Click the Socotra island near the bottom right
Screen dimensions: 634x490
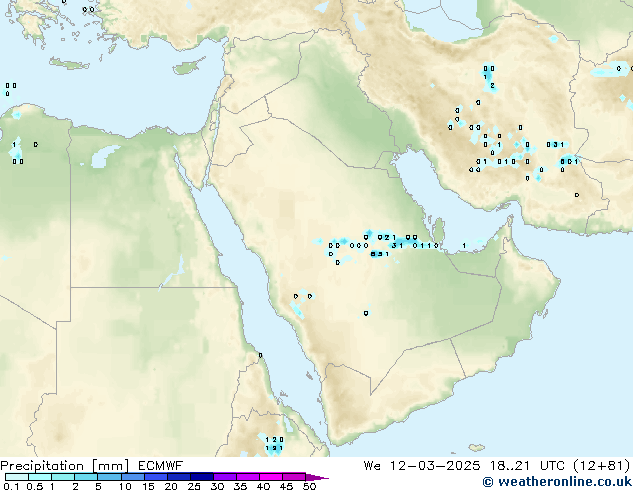pos(477,448)
